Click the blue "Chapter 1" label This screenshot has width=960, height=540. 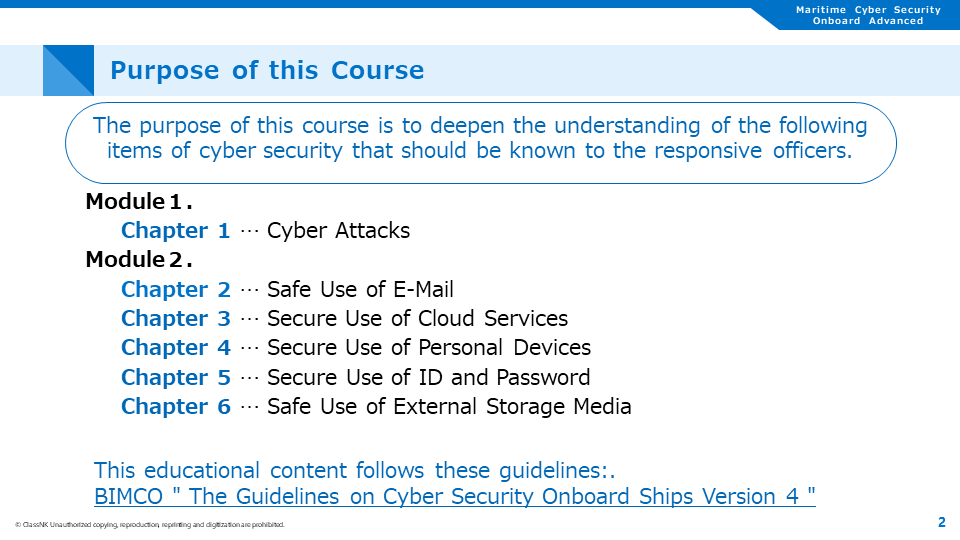coord(175,231)
